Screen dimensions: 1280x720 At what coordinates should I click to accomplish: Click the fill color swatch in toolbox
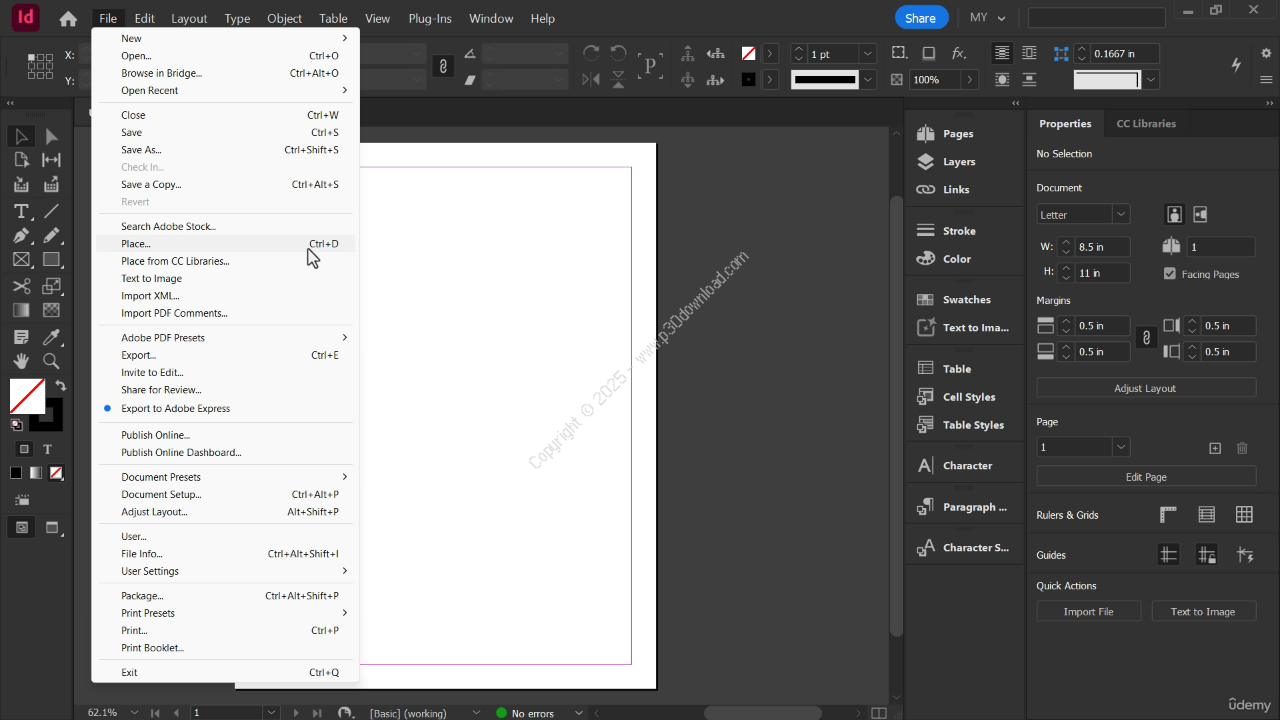point(27,396)
